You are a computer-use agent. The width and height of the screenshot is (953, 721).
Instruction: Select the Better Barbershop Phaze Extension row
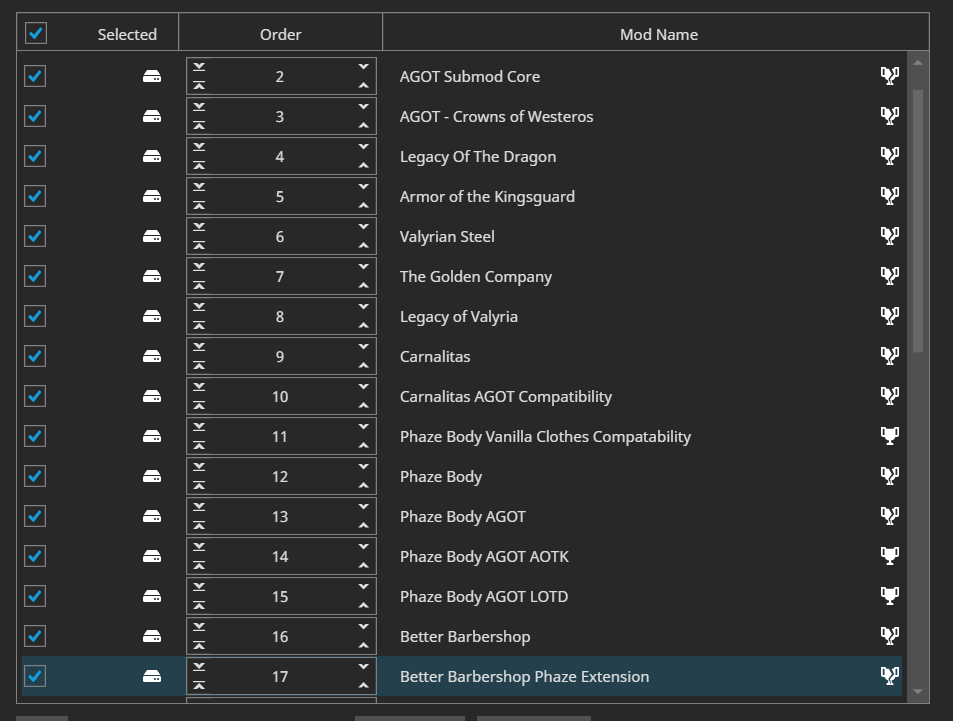click(462, 676)
